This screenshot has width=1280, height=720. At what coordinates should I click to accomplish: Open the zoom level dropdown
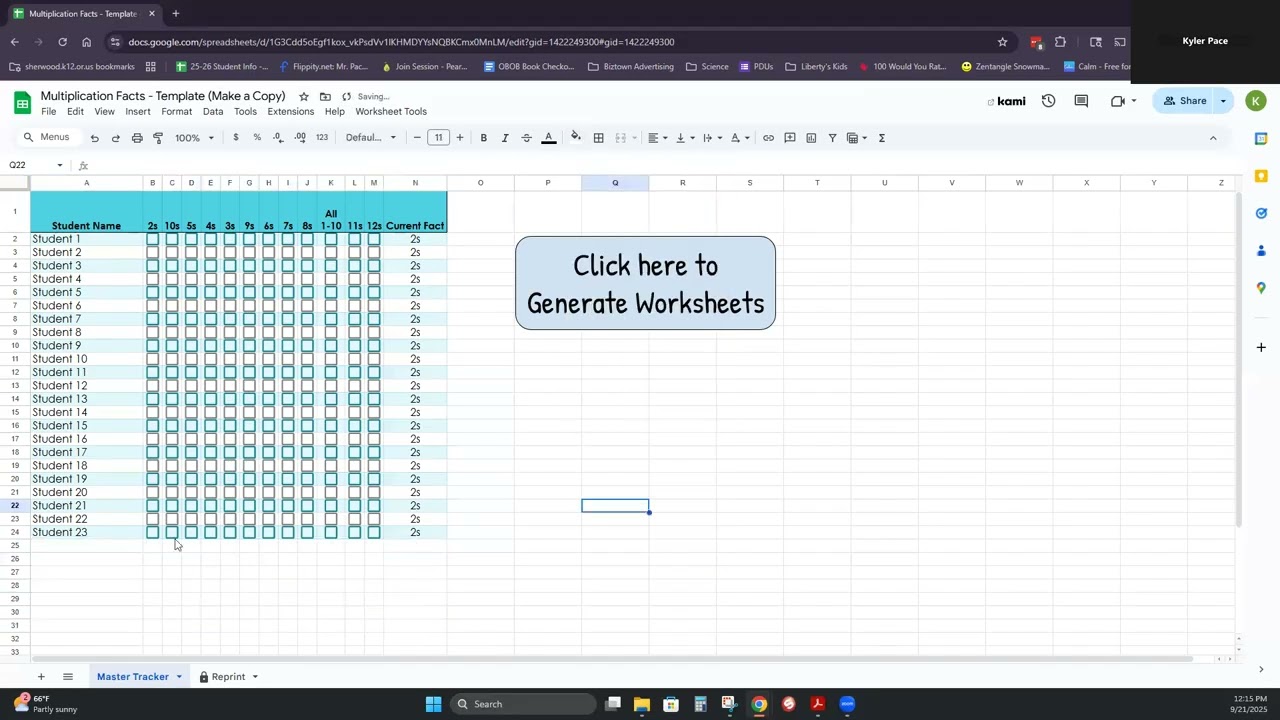pyautogui.click(x=194, y=138)
